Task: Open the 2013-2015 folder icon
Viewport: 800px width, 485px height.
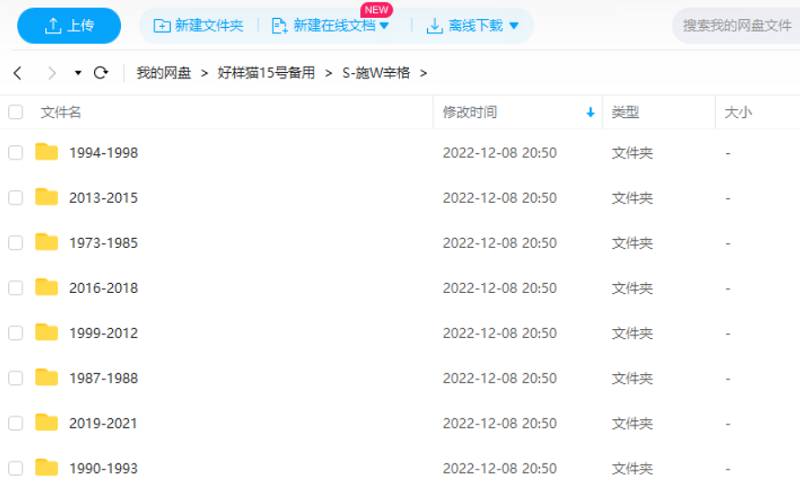Action: pyautogui.click(x=46, y=197)
